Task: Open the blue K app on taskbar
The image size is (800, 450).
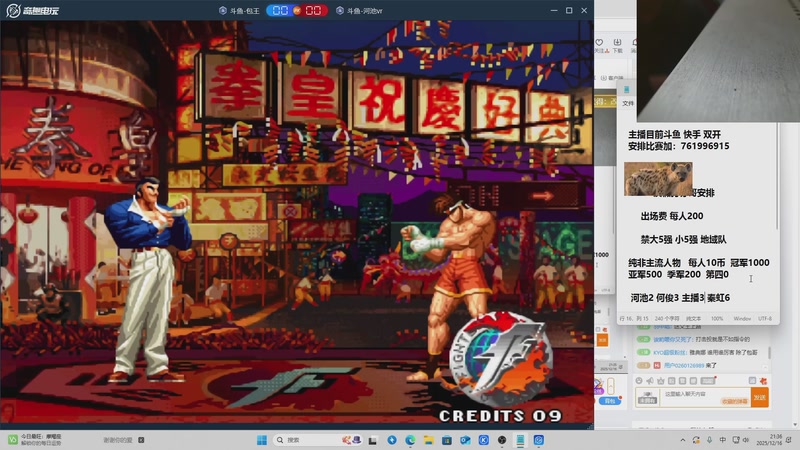Action: click(x=484, y=440)
